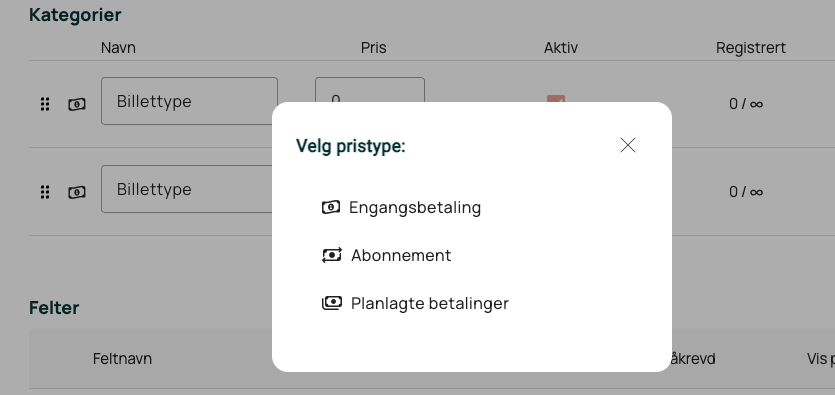Click the Pris input in first row
The width and height of the screenshot is (835, 395).
click(x=370, y=90)
